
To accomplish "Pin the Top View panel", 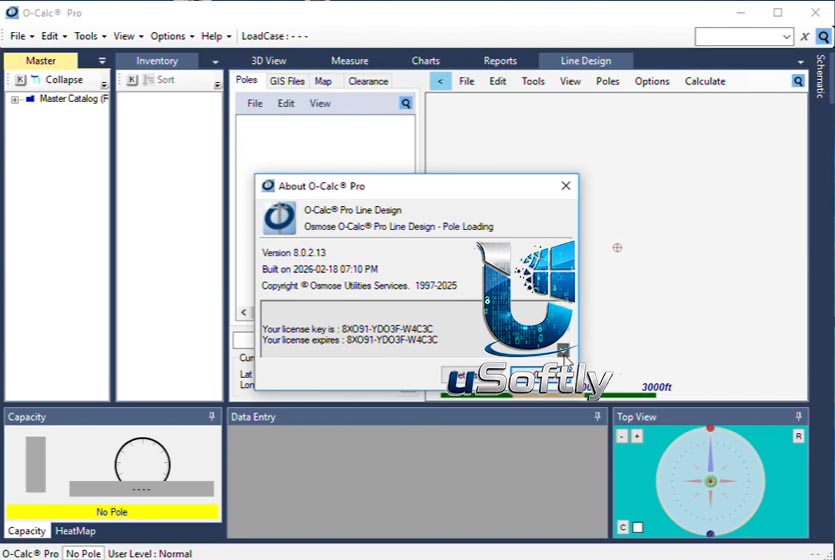I will tap(798, 416).
